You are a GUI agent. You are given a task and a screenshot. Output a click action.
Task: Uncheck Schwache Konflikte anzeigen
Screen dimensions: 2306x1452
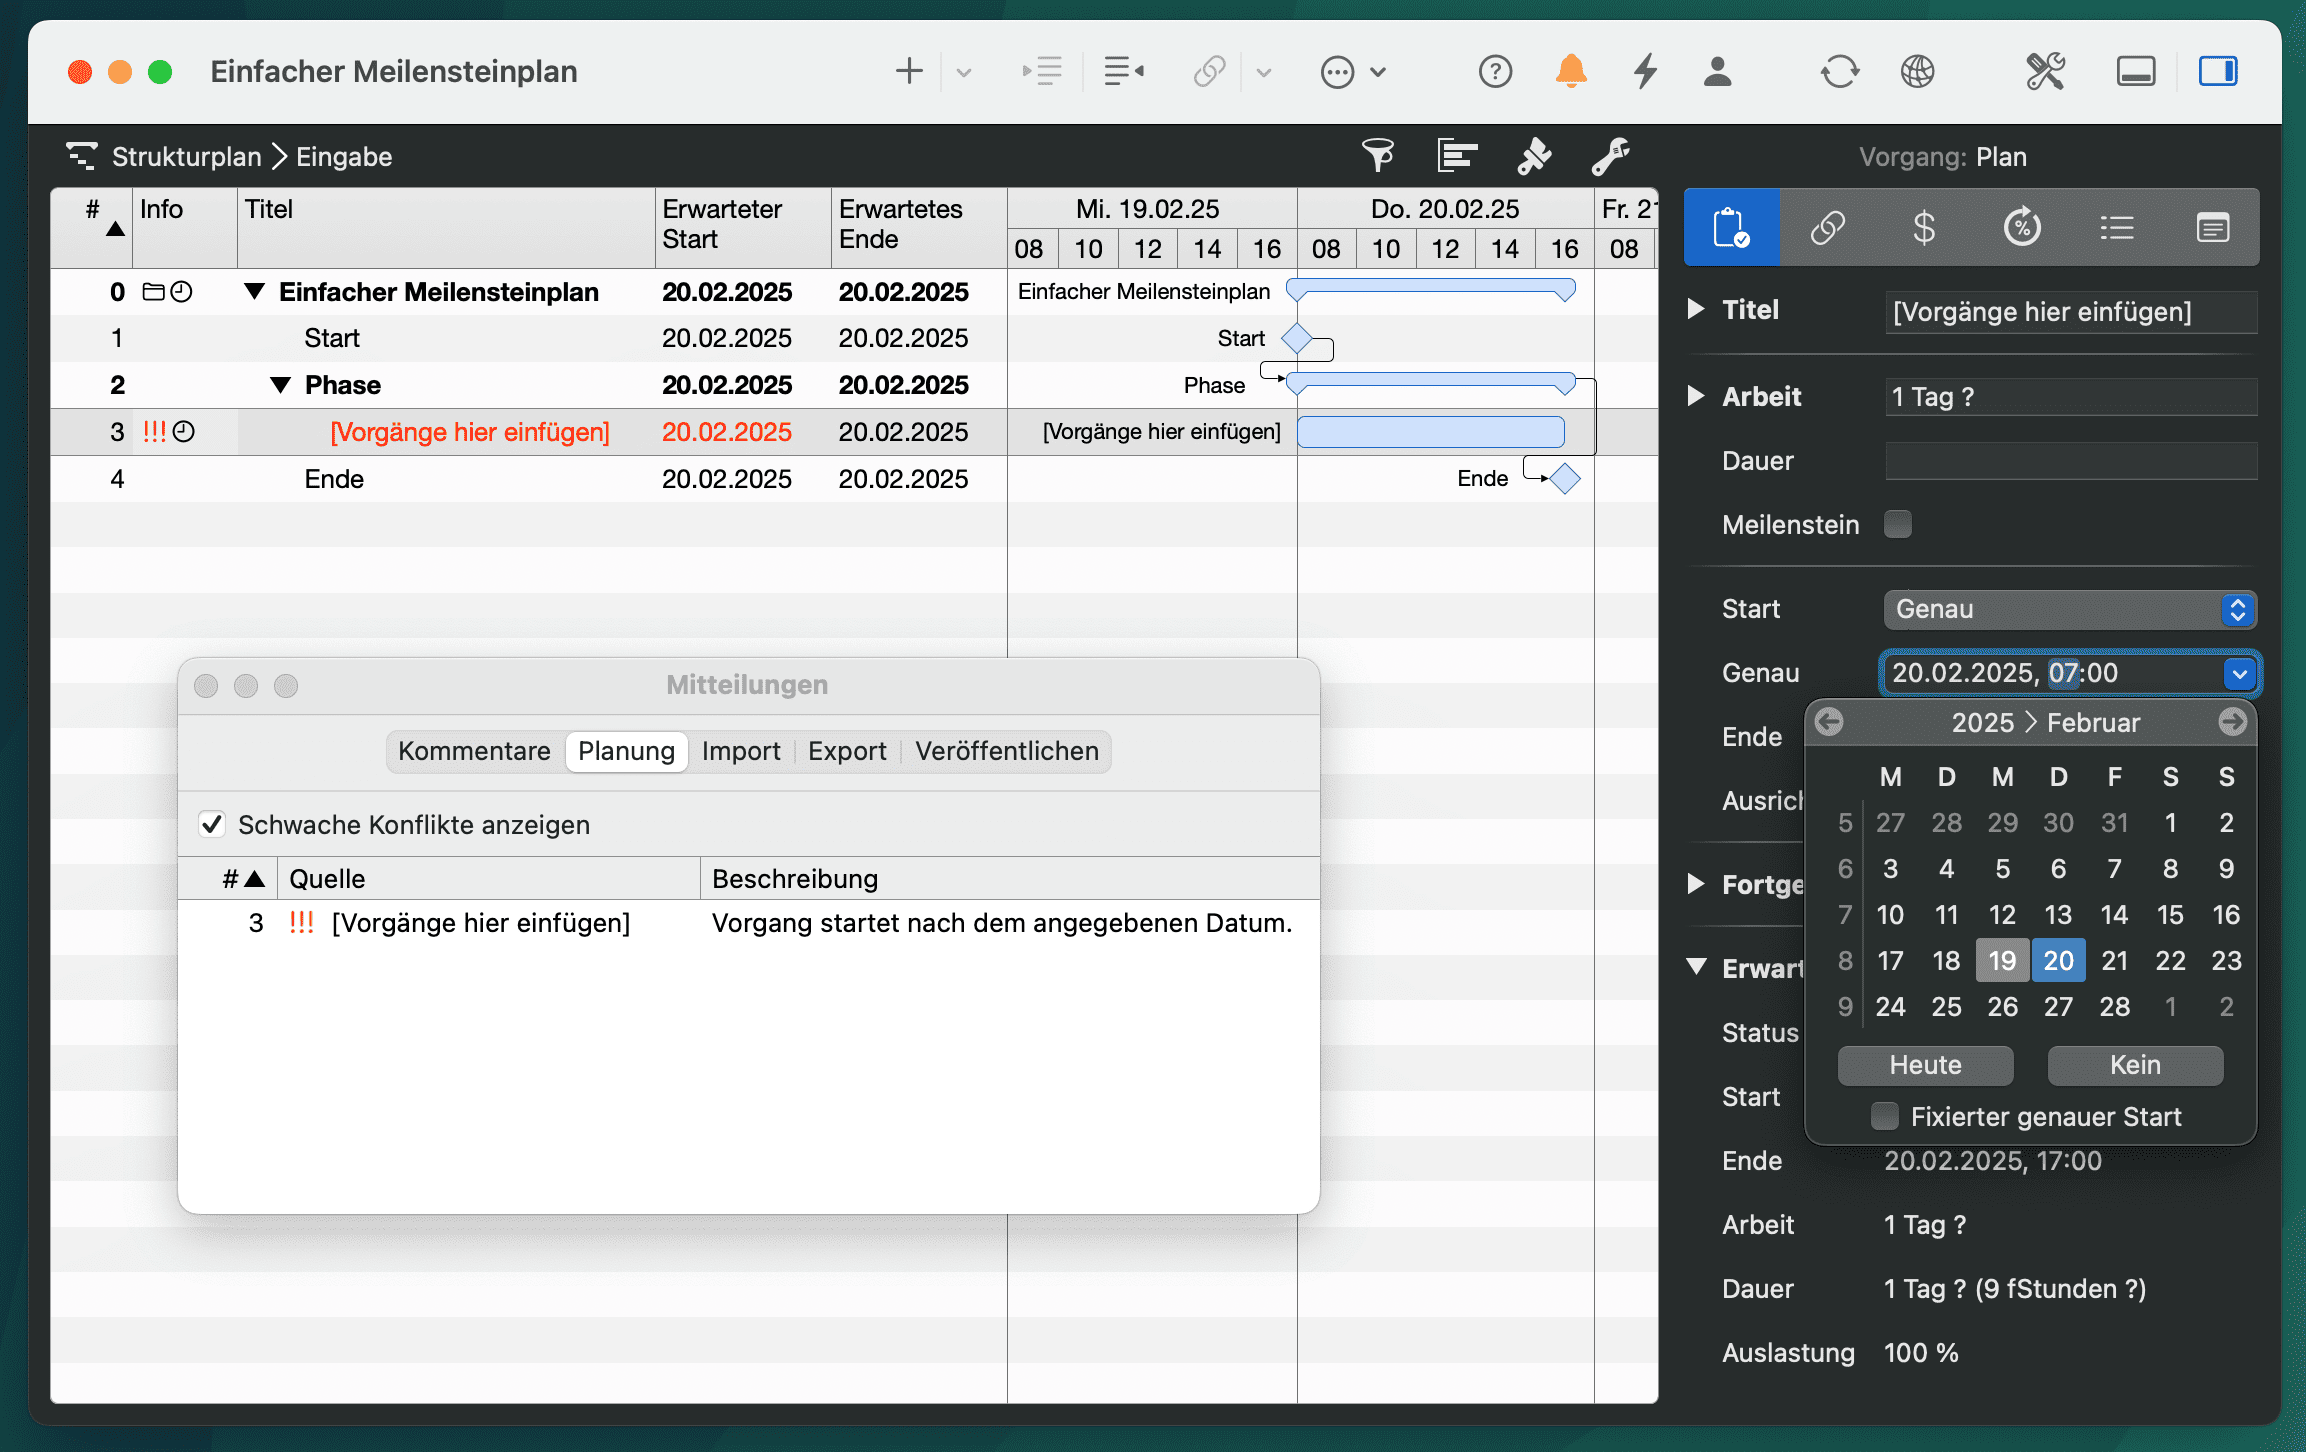tap(211, 825)
